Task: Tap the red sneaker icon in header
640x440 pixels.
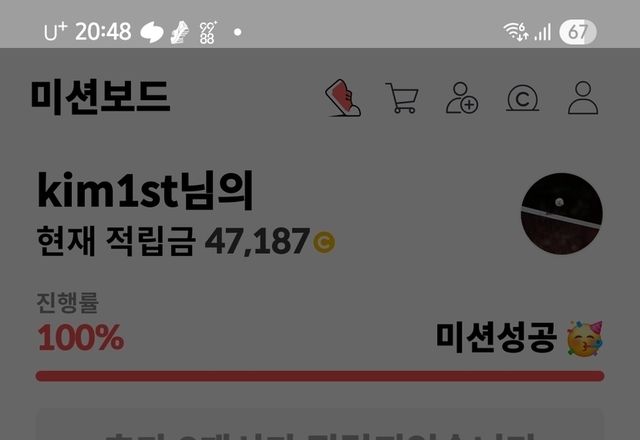Action: [343, 98]
